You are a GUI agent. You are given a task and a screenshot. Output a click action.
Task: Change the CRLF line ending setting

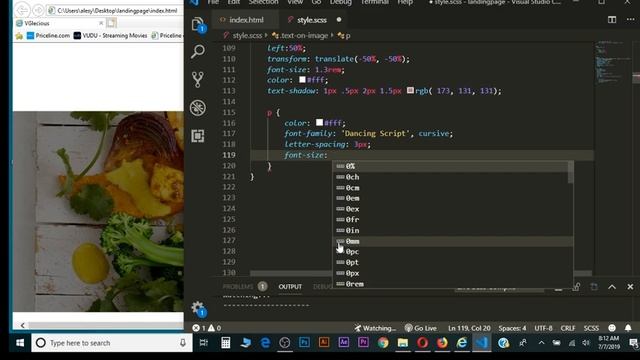tap(568, 328)
